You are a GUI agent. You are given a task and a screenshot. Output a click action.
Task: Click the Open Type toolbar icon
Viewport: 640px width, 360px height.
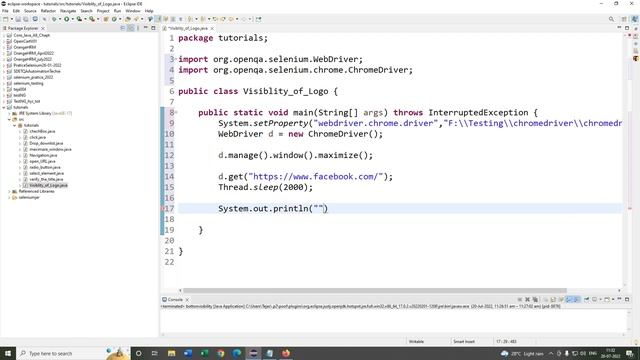pos(128,19)
